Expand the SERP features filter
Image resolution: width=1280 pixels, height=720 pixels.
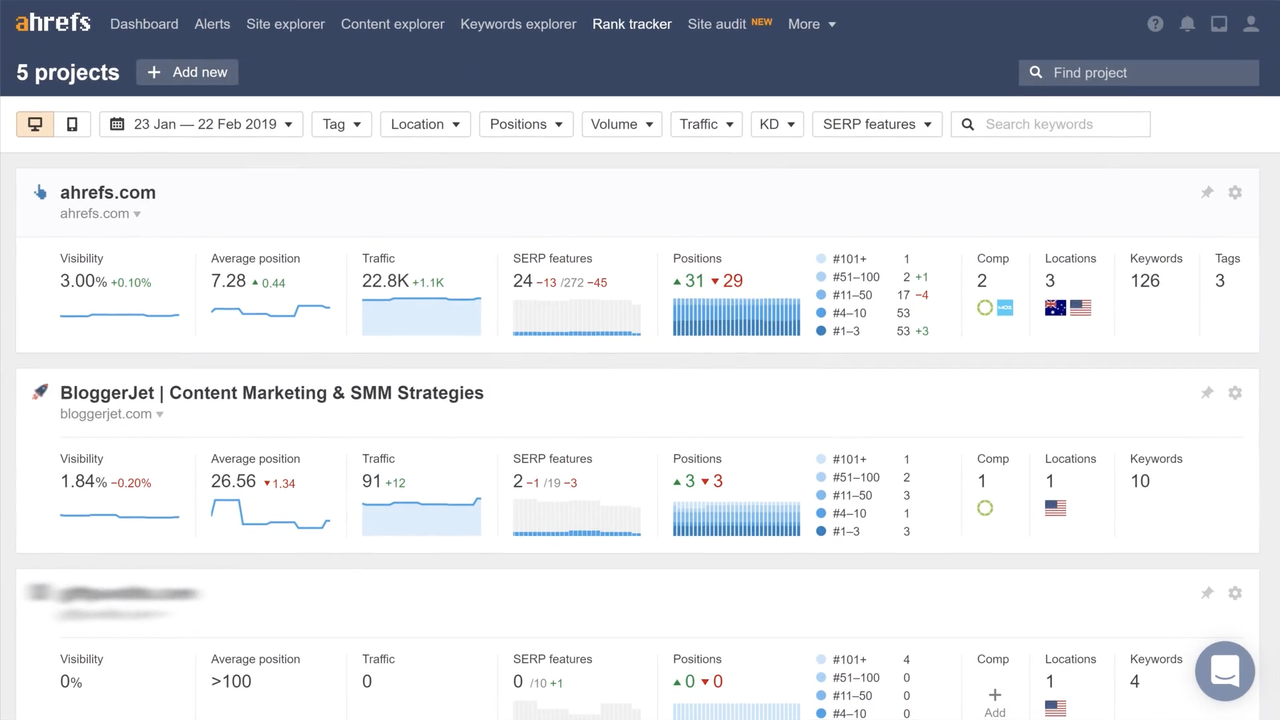[x=877, y=124]
